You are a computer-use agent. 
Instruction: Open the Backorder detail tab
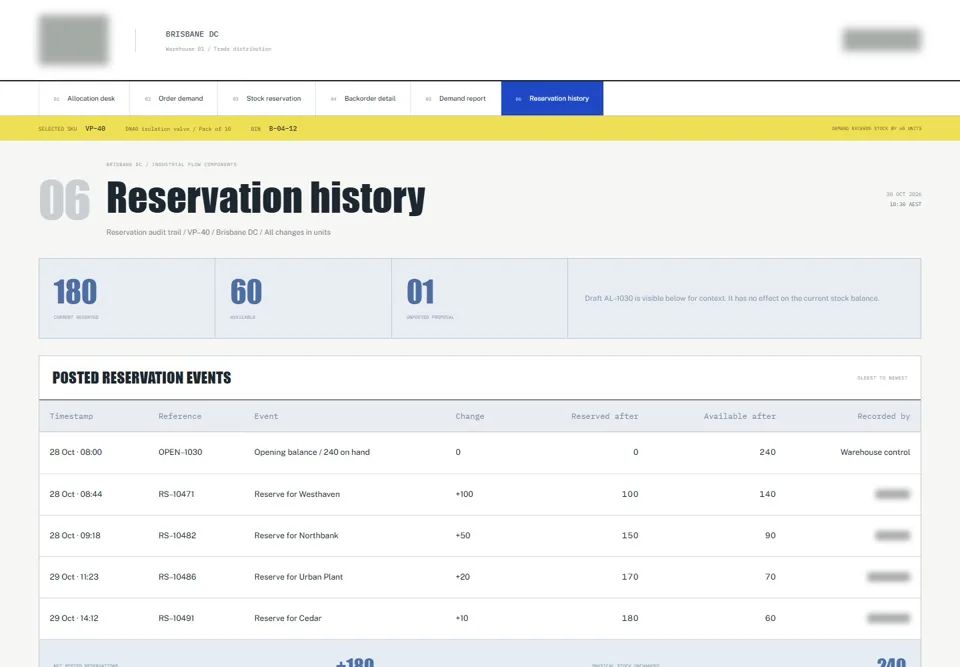363,99
